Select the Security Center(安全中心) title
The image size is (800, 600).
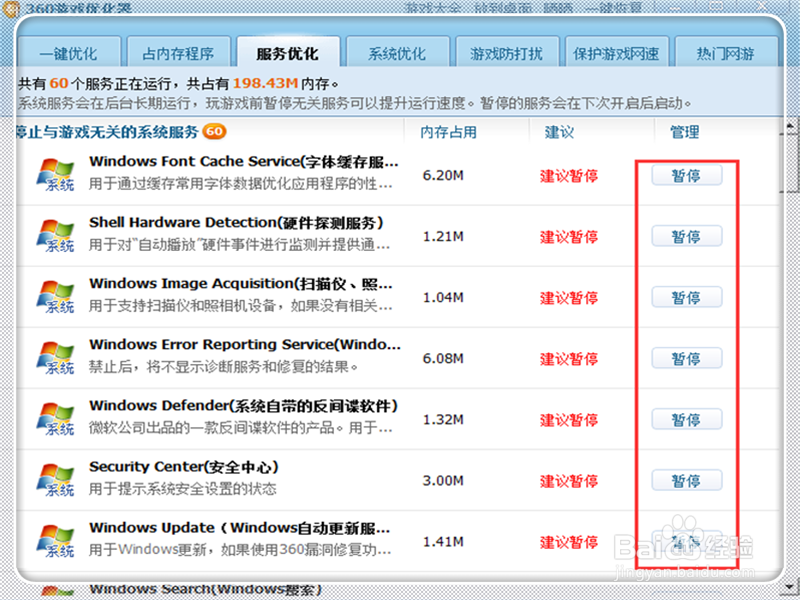coord(184,467)
